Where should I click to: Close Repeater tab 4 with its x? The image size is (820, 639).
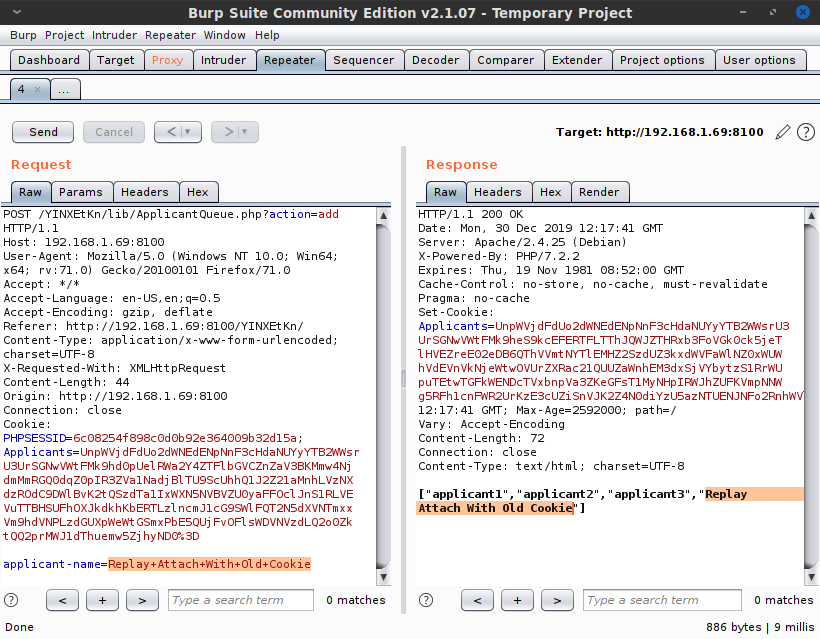click(38, 89)
